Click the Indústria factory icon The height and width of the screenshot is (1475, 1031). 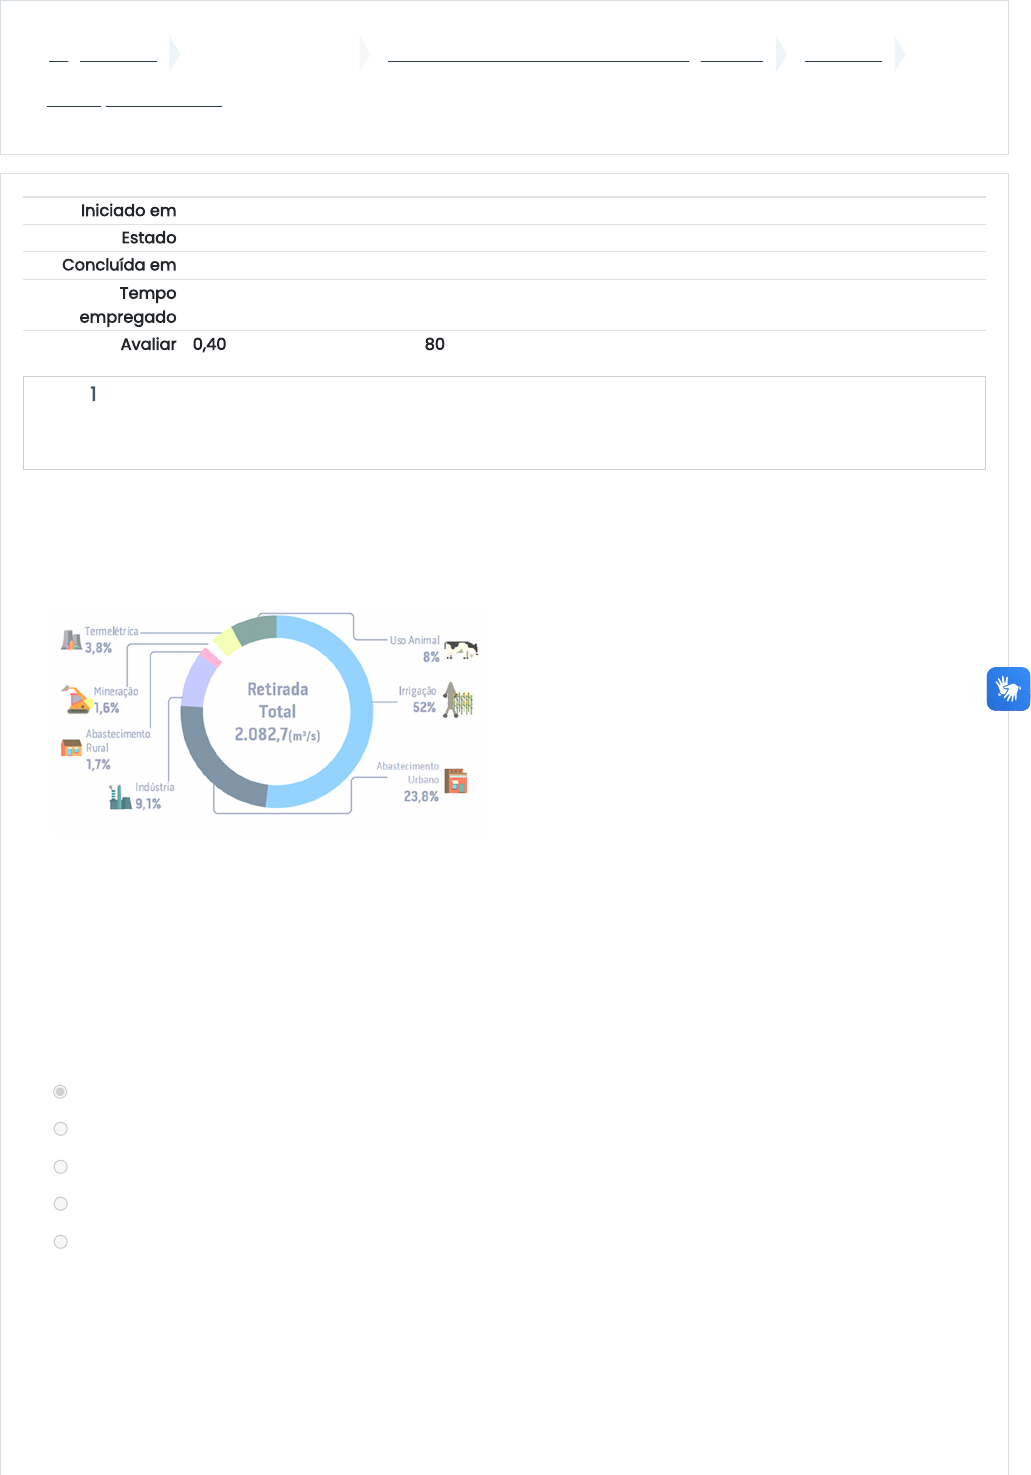pyautogui.click(x=120, y=797)
